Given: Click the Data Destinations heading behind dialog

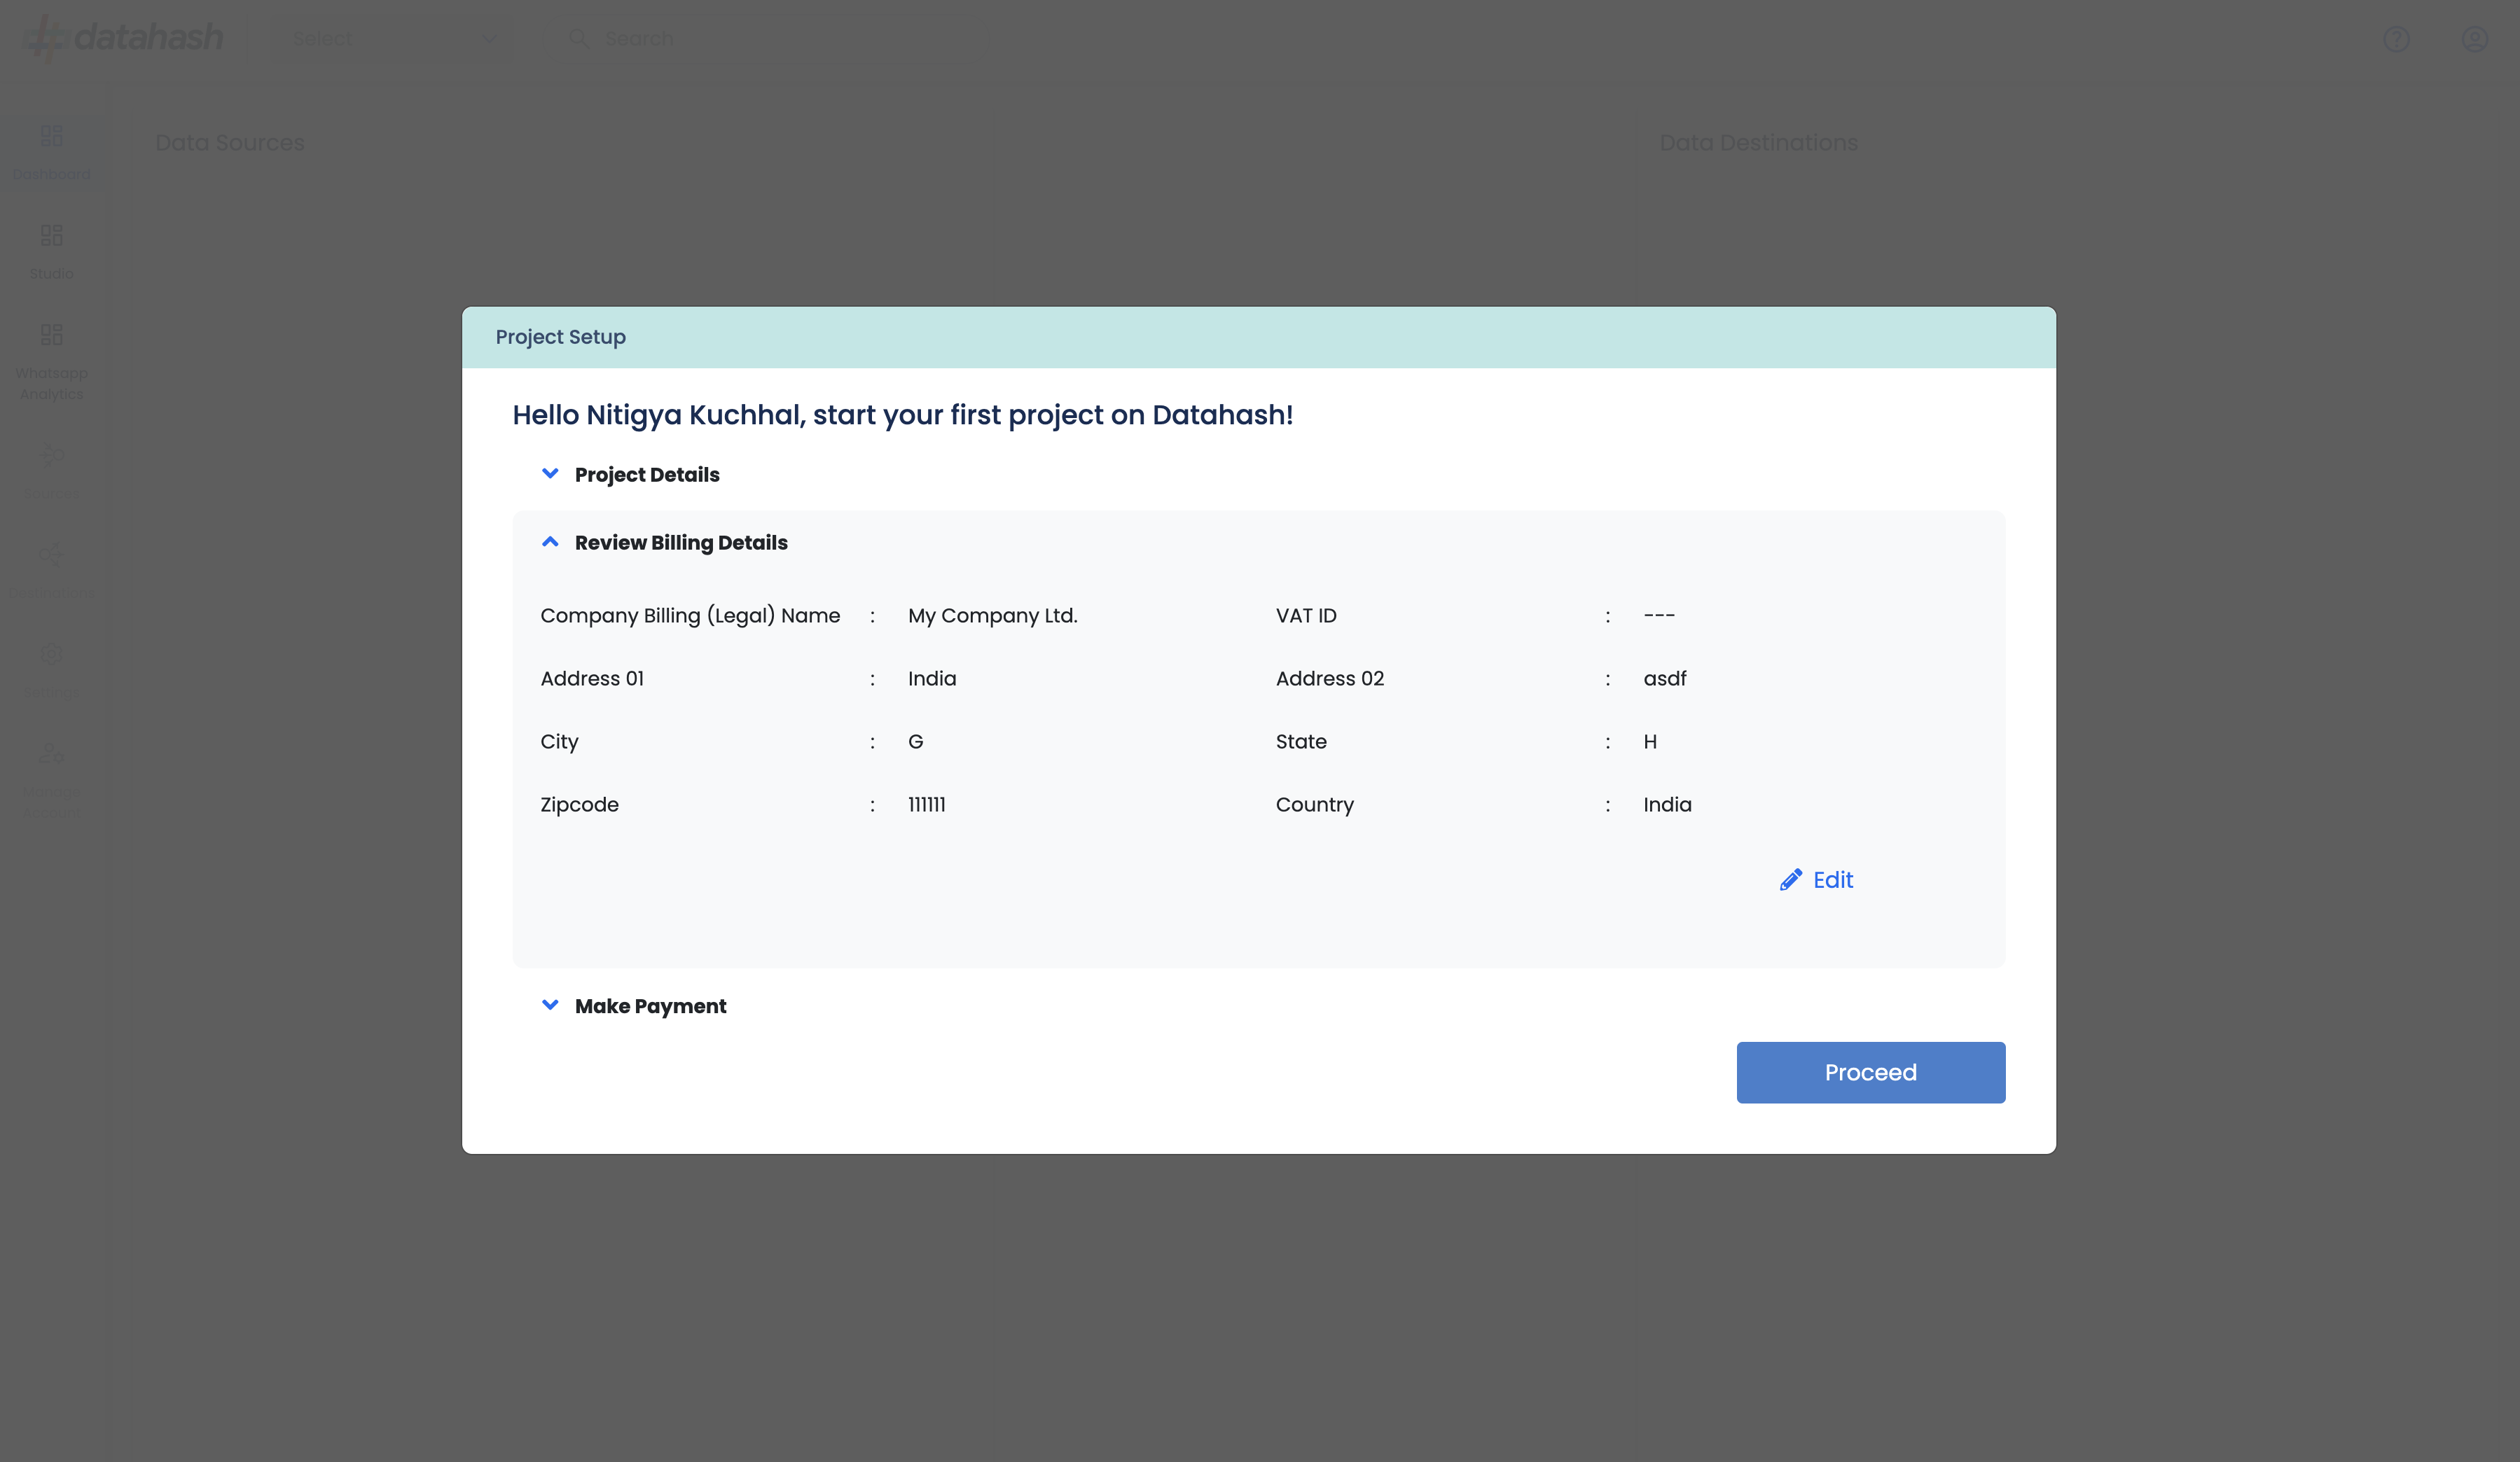Looking at the screenshot, I should point(1758,143).
